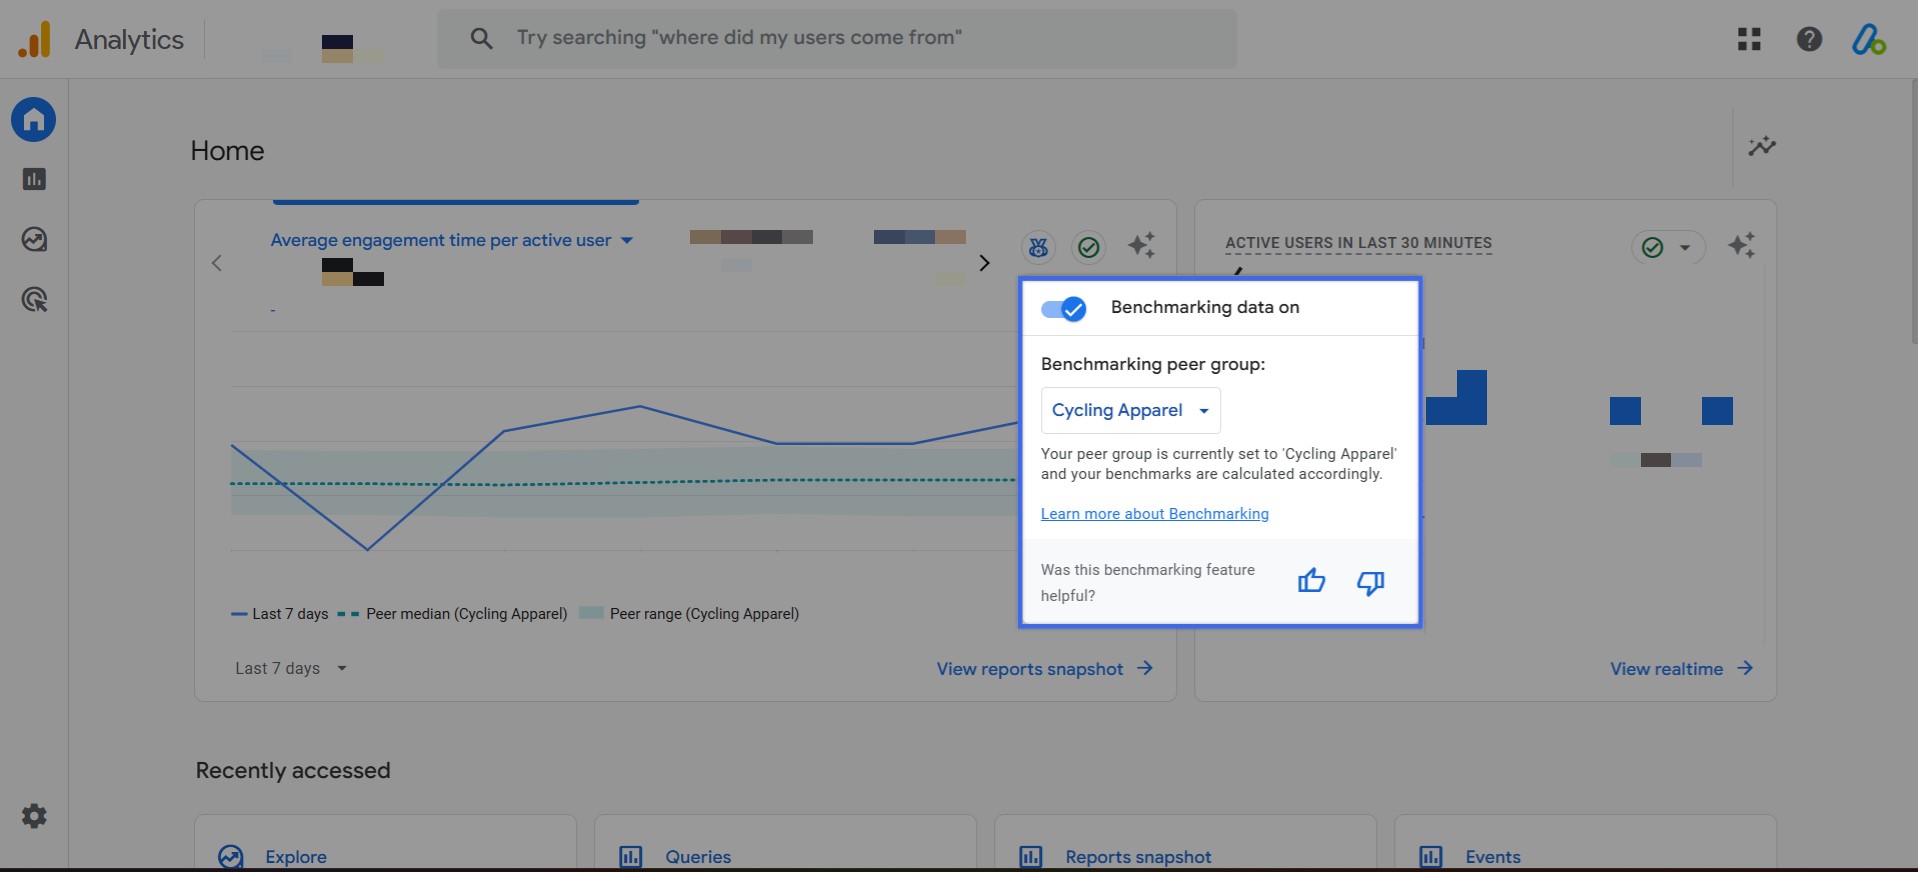Click Events card report icon
This screenshot has height=872, width=1918.
click(1431, 856)
